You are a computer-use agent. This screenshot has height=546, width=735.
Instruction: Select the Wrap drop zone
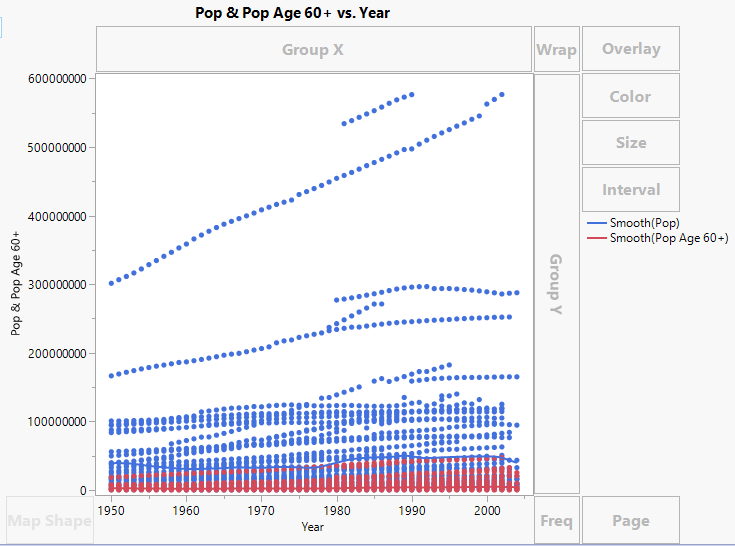[556, 49]
